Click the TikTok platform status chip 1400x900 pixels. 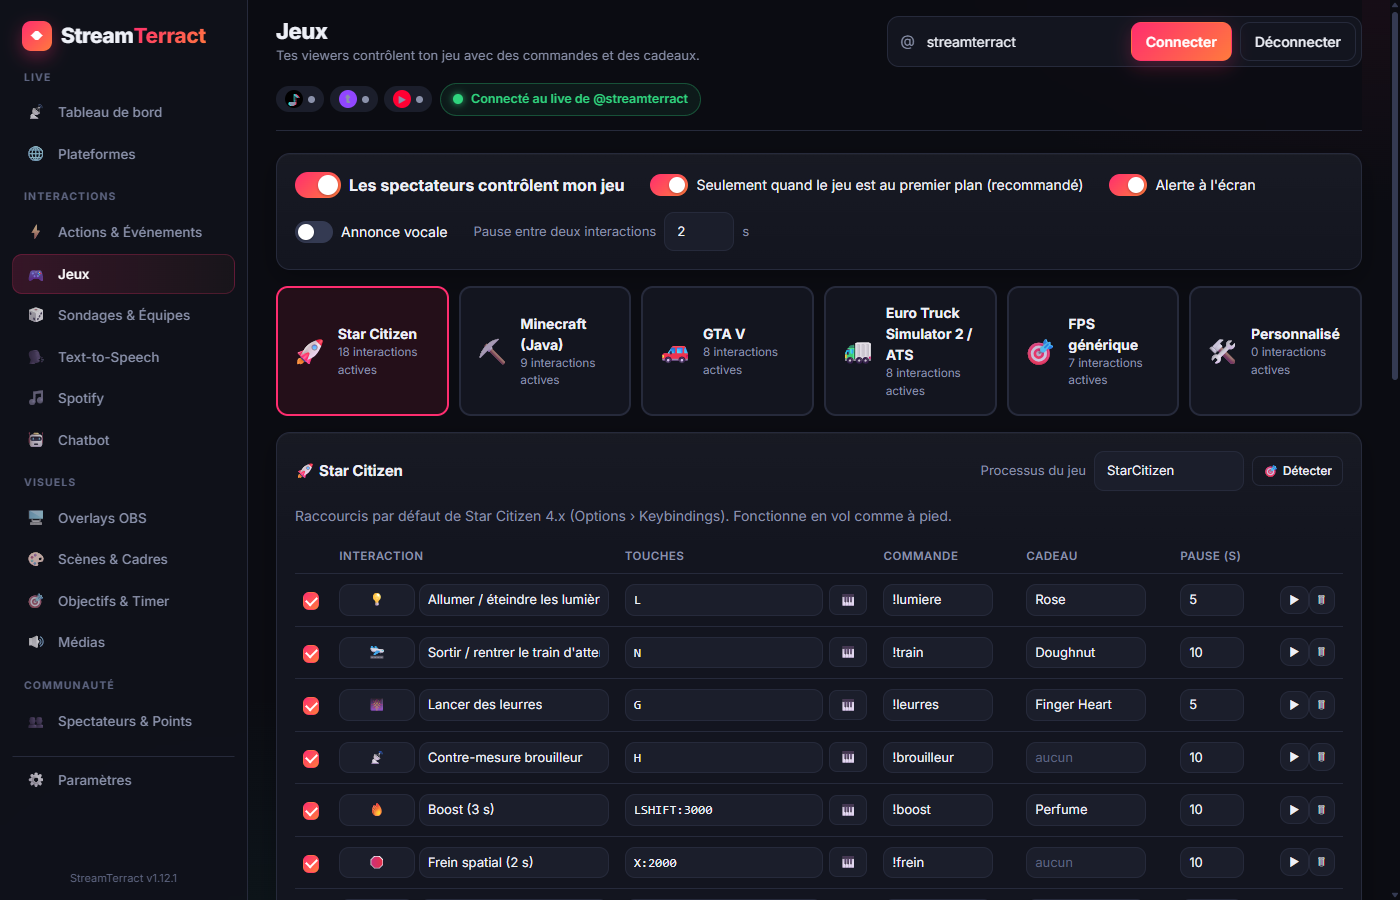pyautogui.click(x=300, y=99)
